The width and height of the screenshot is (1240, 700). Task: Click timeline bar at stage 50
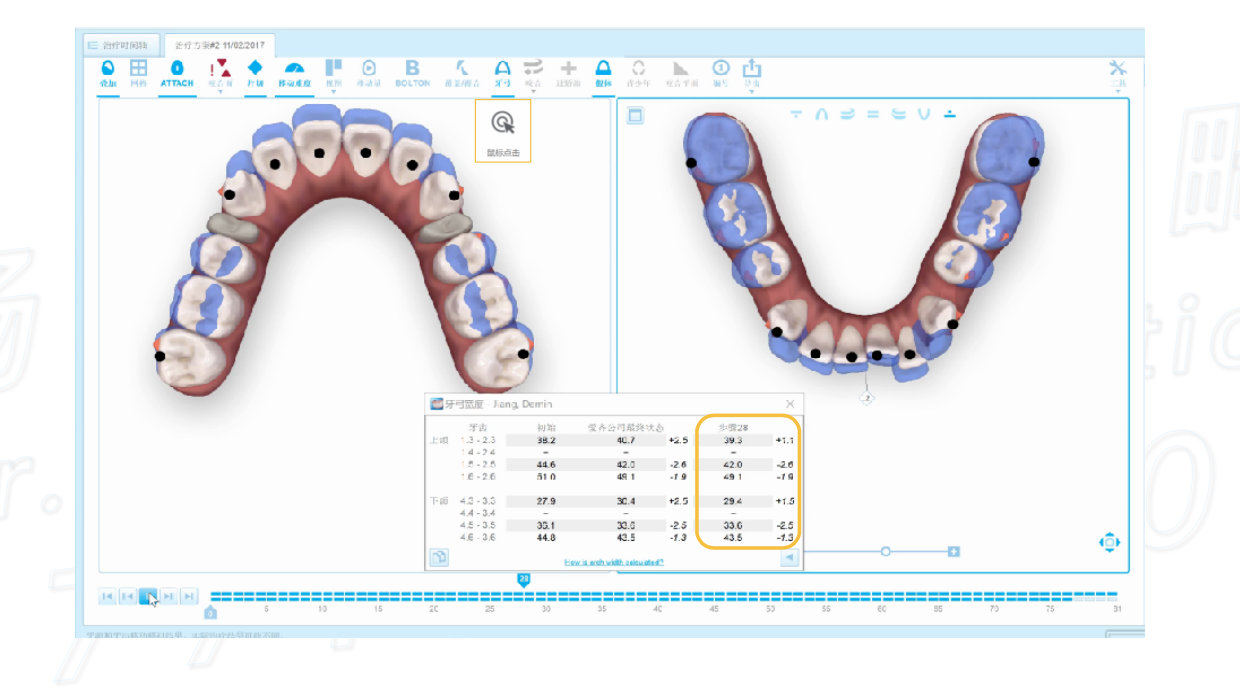point(770,596)
